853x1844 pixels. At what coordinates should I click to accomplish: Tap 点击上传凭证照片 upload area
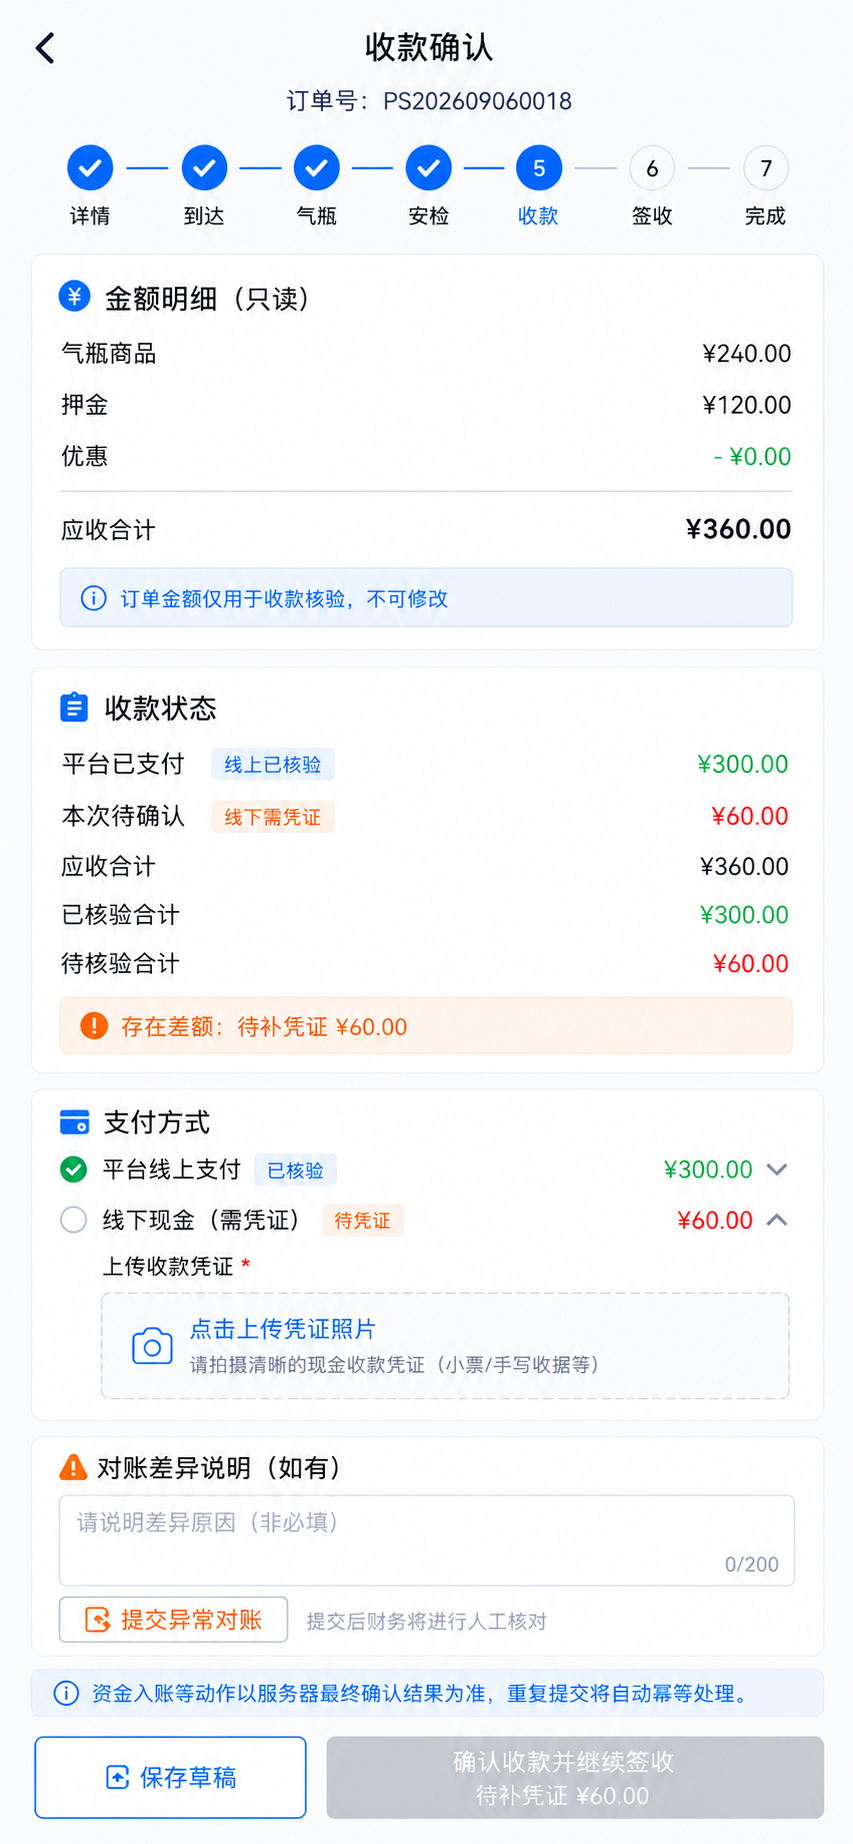point(445,1346)
